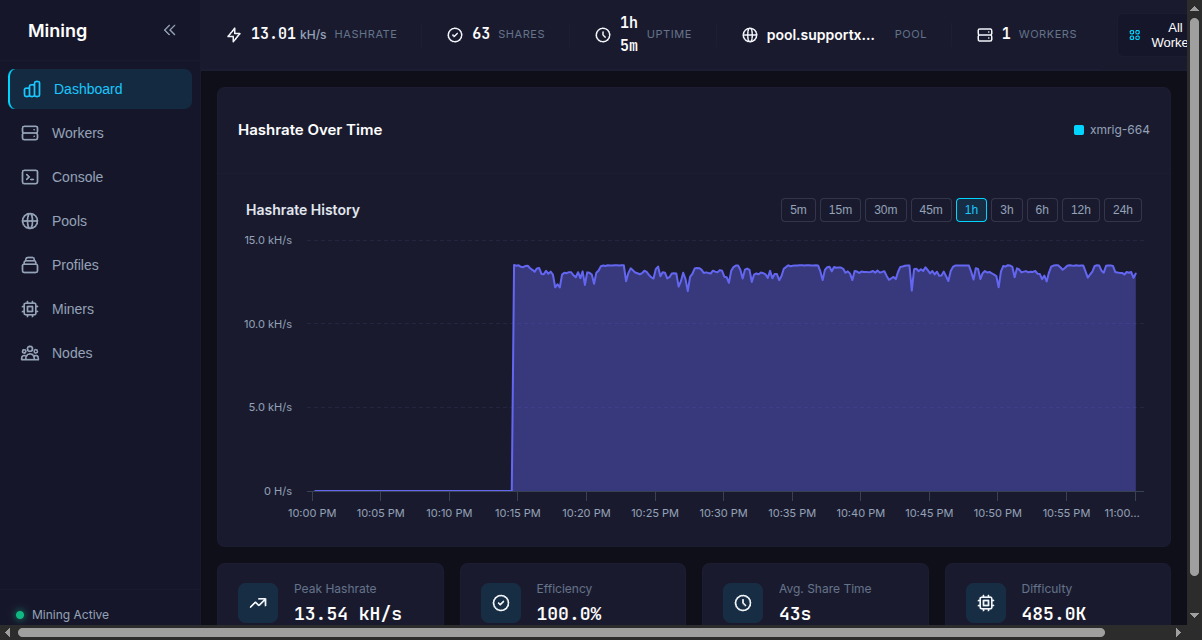Set hashrate history to 24h
The width and height of the screenshot is (1202, 640).
click(x=1122, y=210)
